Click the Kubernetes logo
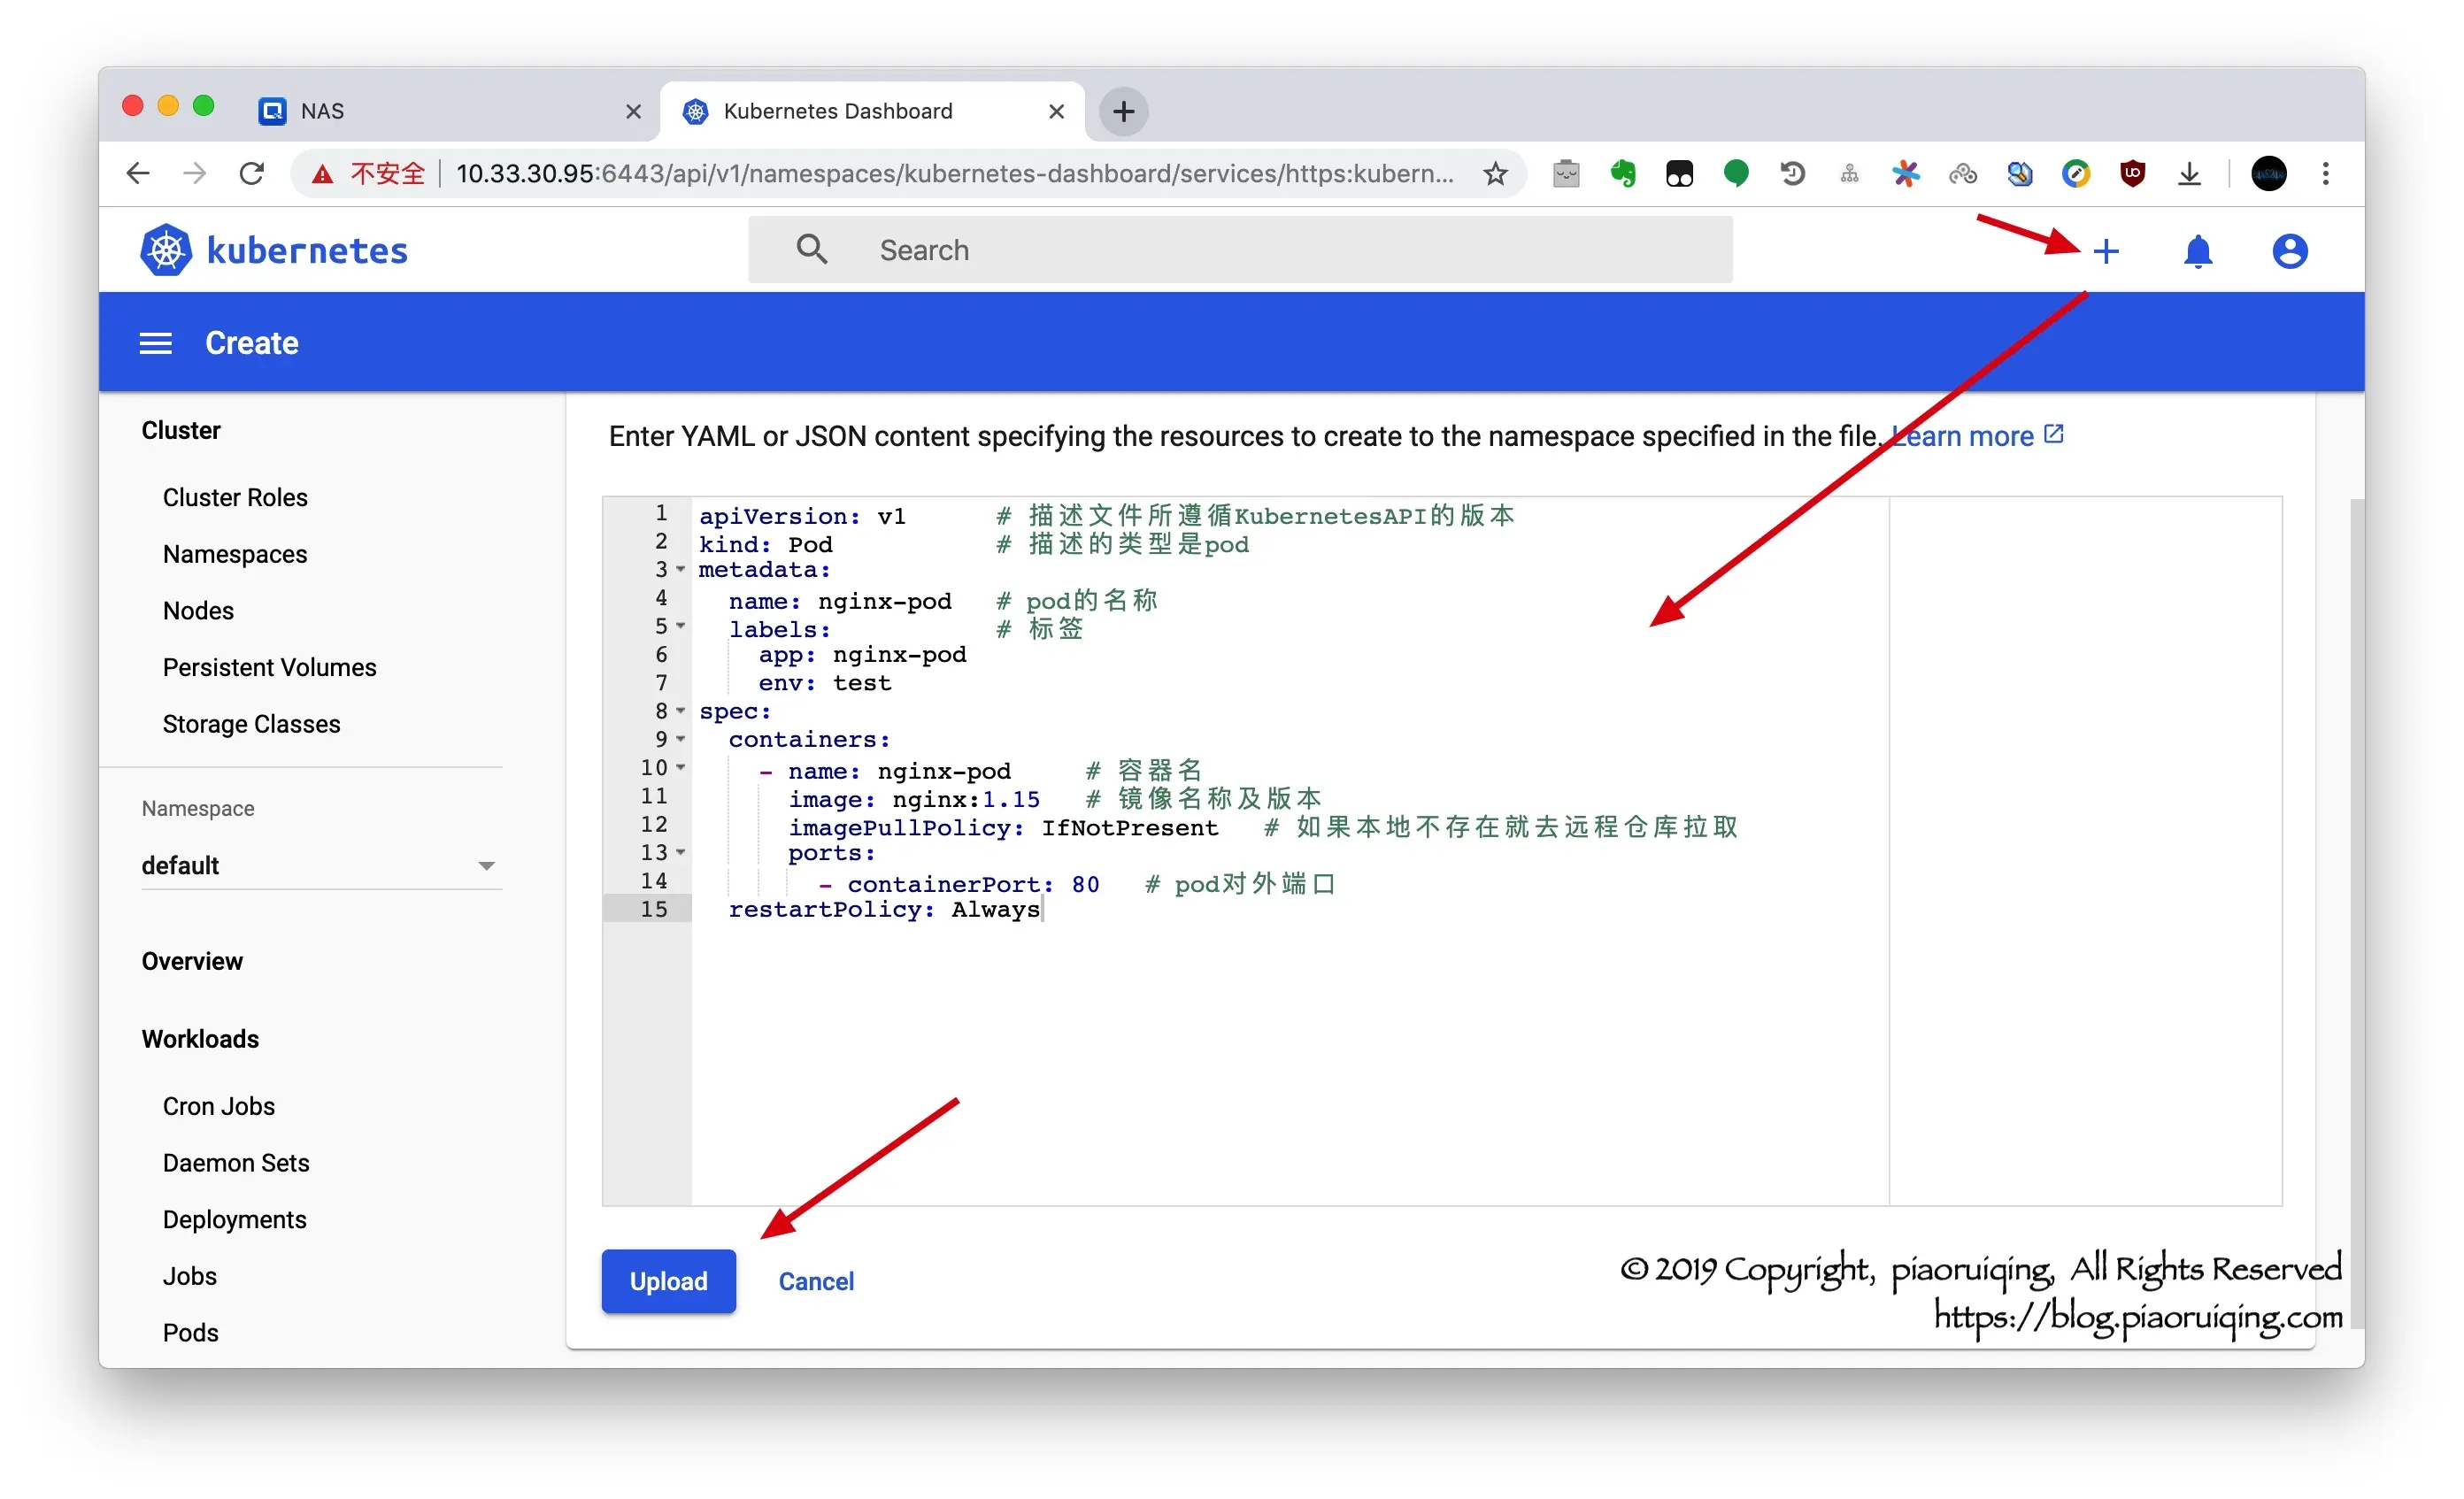Screen dimensions: 2464x1499 (166, 250)
